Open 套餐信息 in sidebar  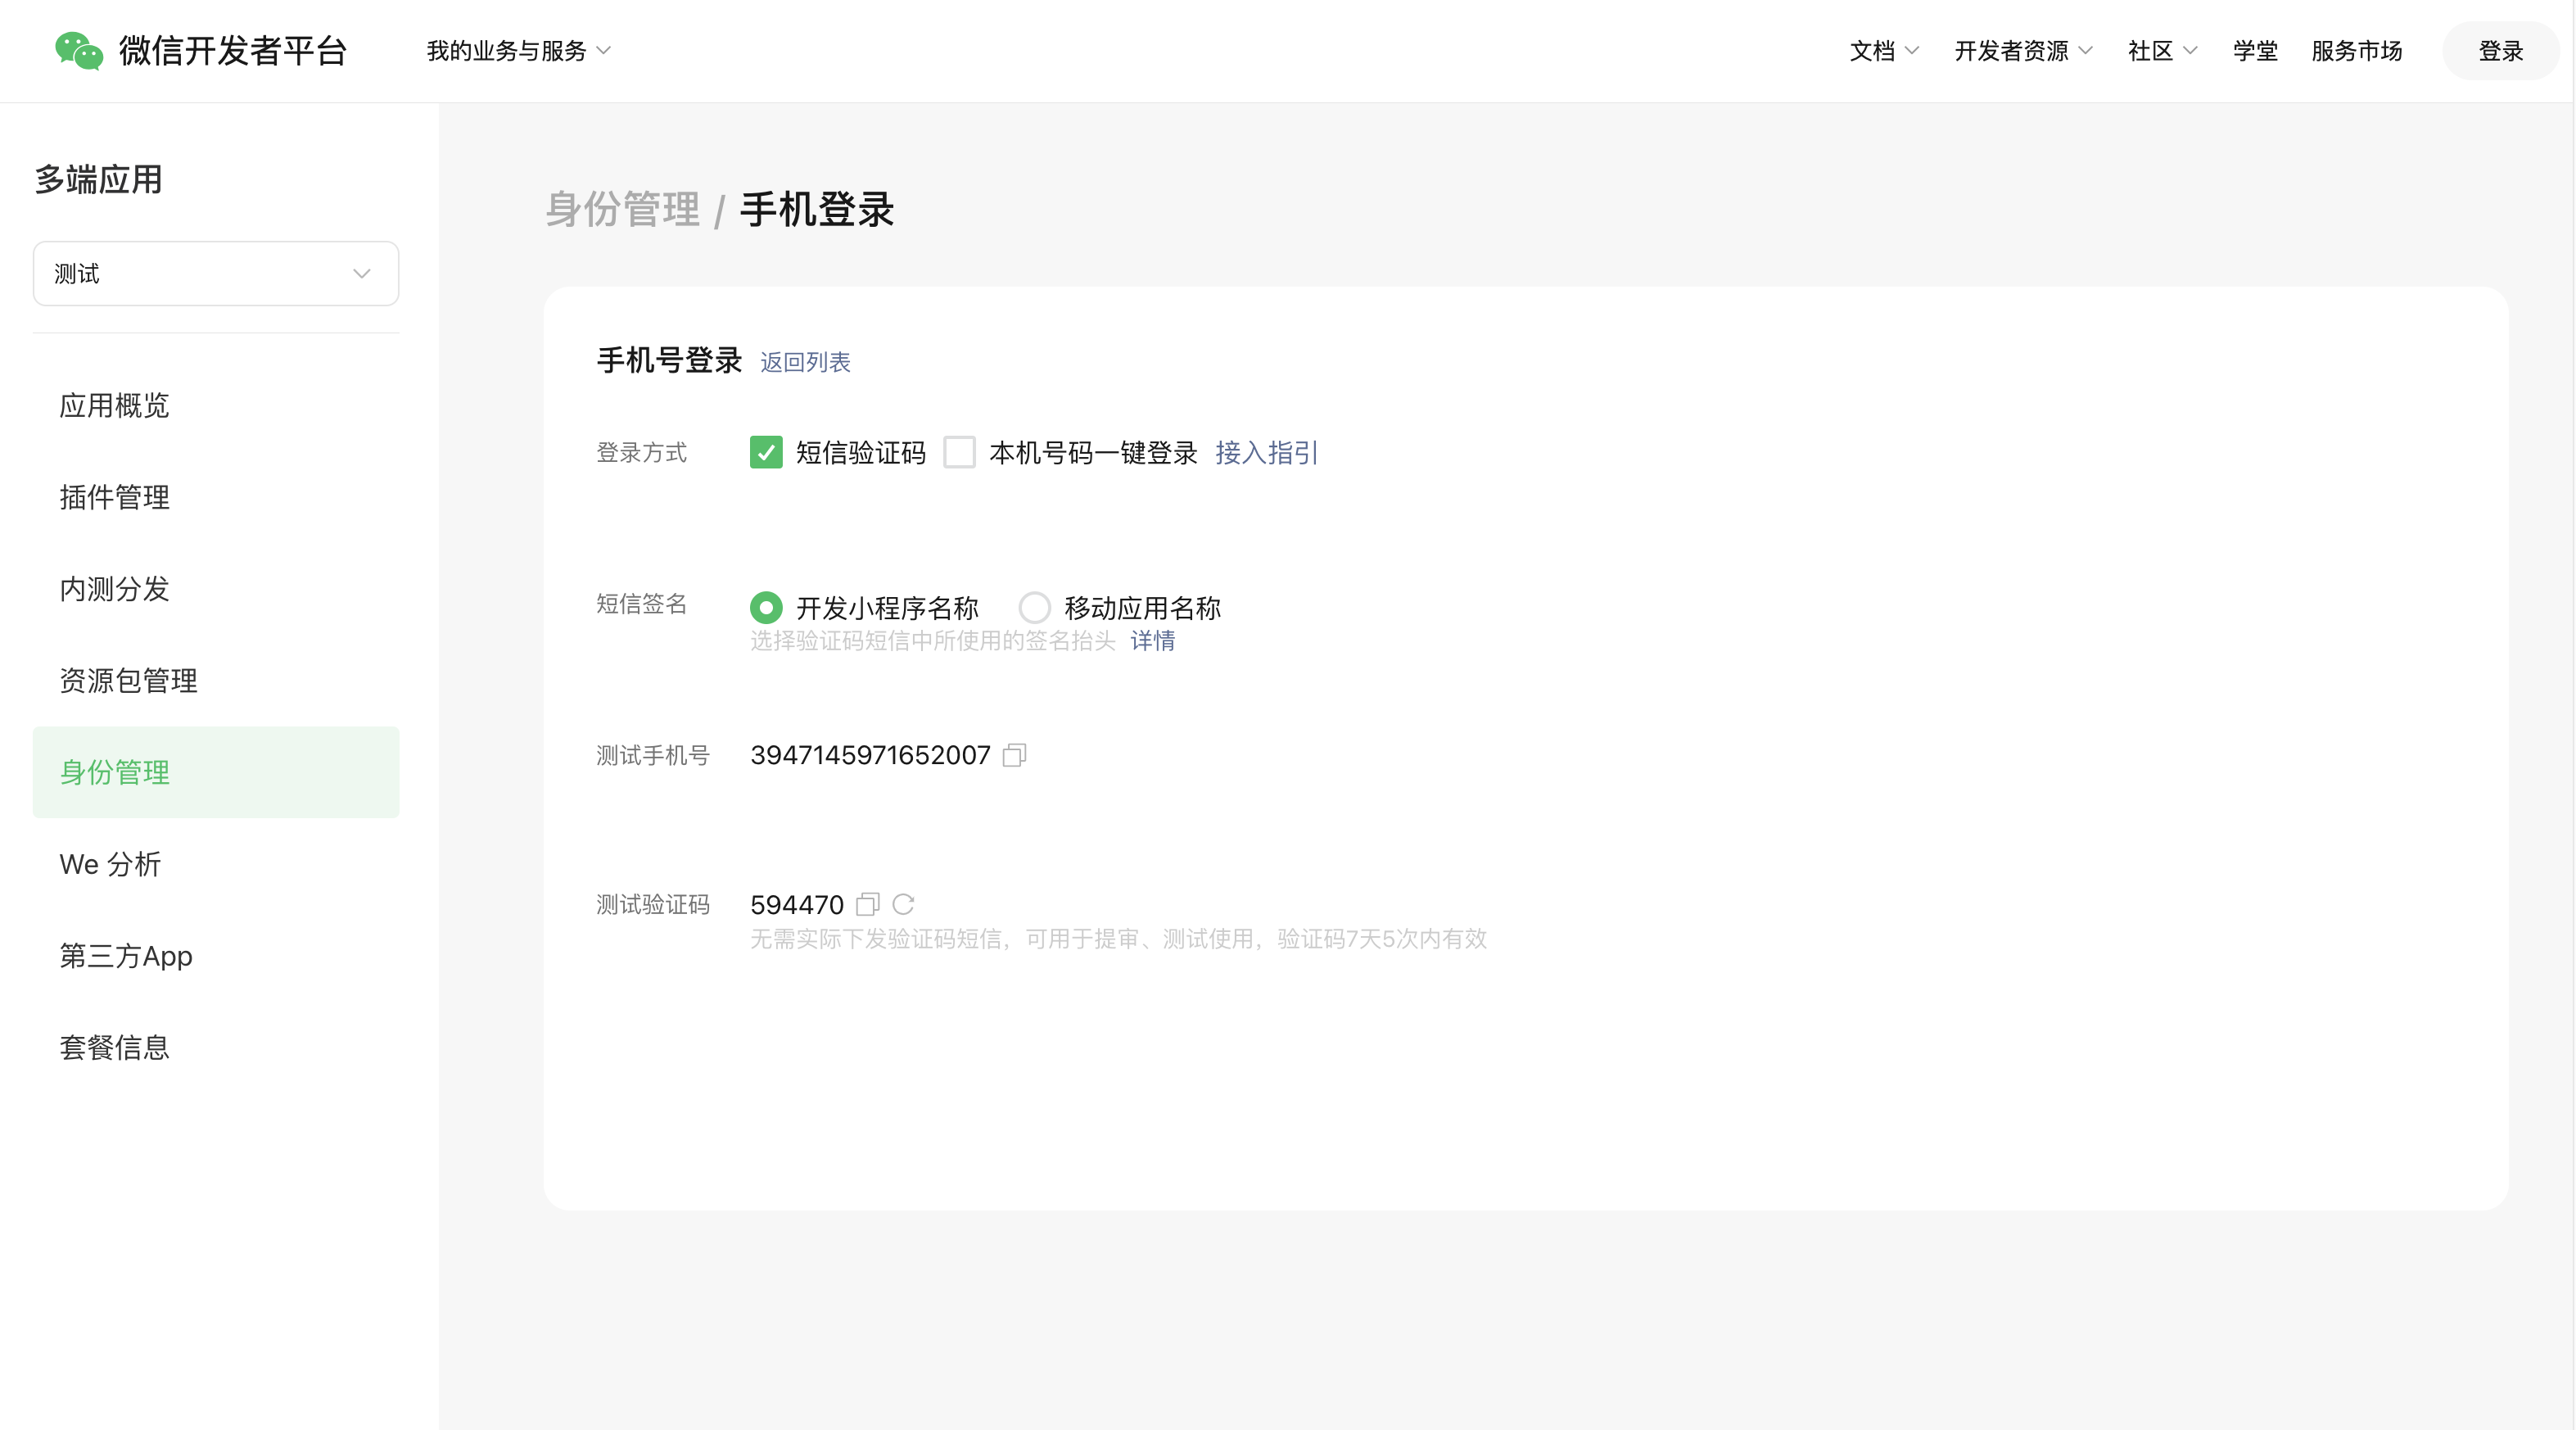tap(216, 1048)
